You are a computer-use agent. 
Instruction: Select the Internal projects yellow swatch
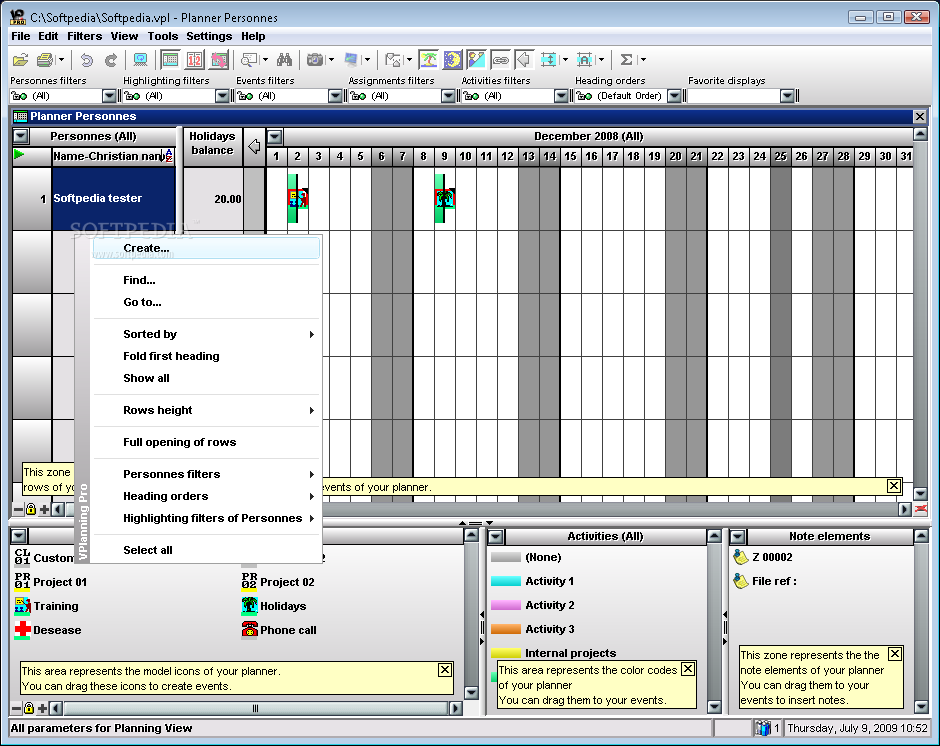(x=505, y=653)
